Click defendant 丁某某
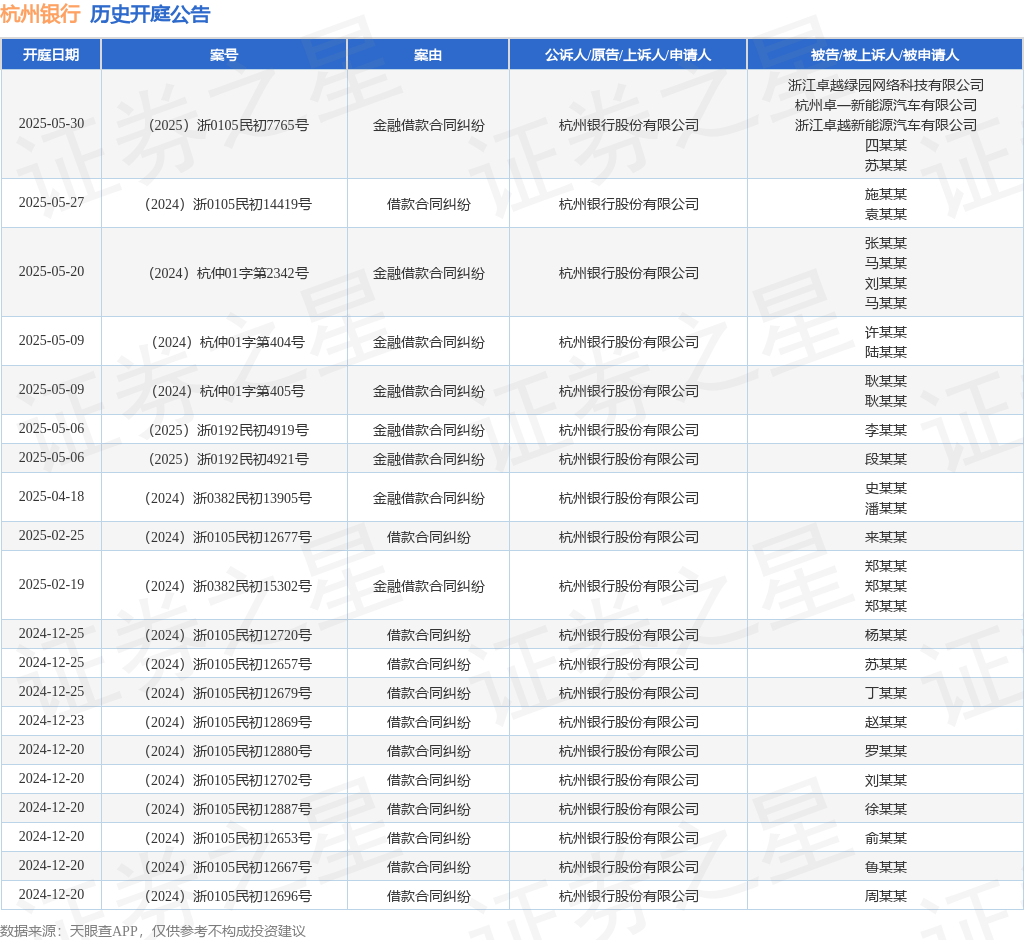Image resolution: width=1024 pixels, height=940 pixels. 886,693
